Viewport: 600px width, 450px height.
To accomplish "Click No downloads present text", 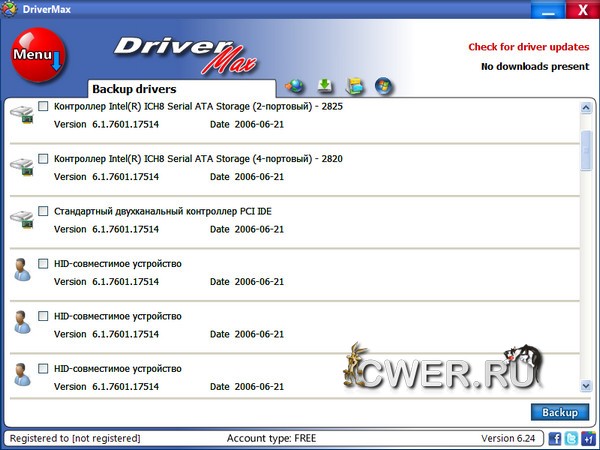I will (534, 67).
